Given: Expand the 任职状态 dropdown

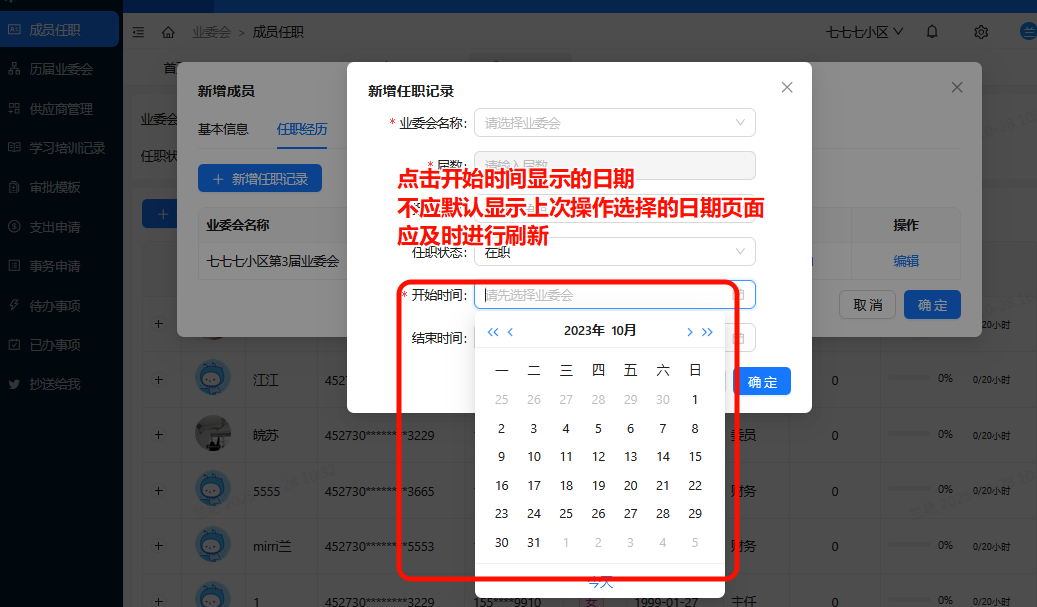Looking at the screenshot, I should [x=614, y=252].
